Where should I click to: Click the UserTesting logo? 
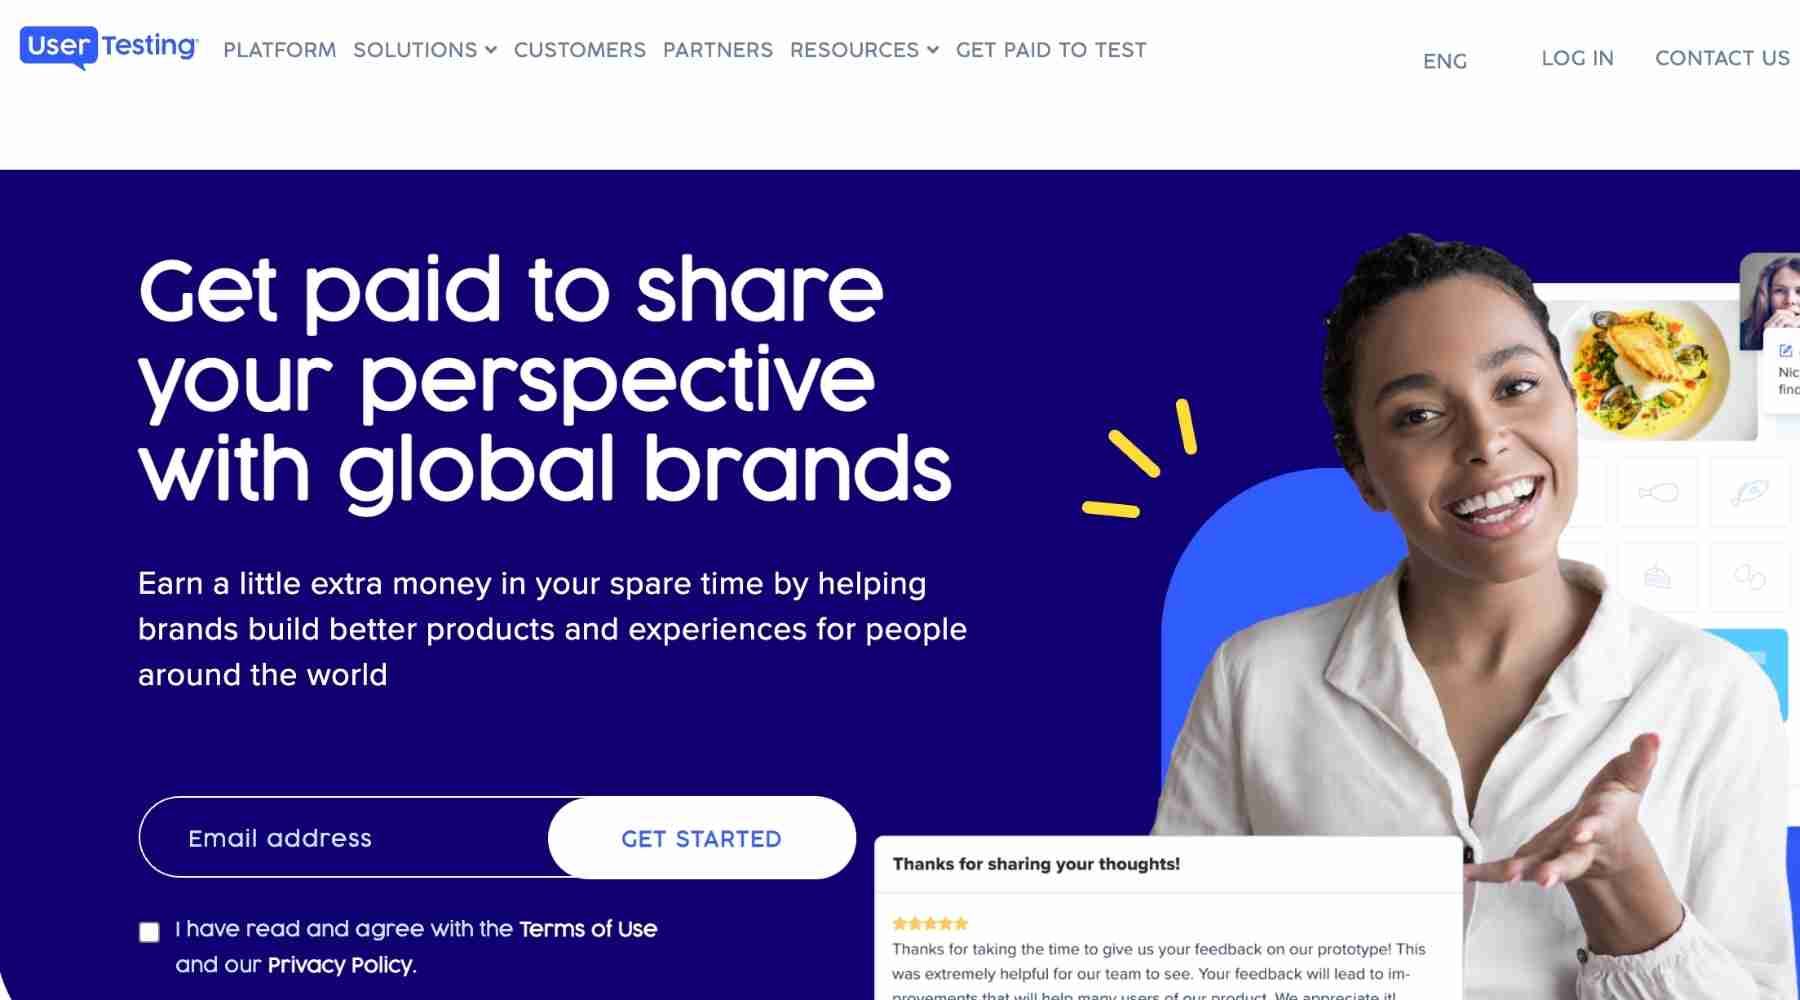109,47
